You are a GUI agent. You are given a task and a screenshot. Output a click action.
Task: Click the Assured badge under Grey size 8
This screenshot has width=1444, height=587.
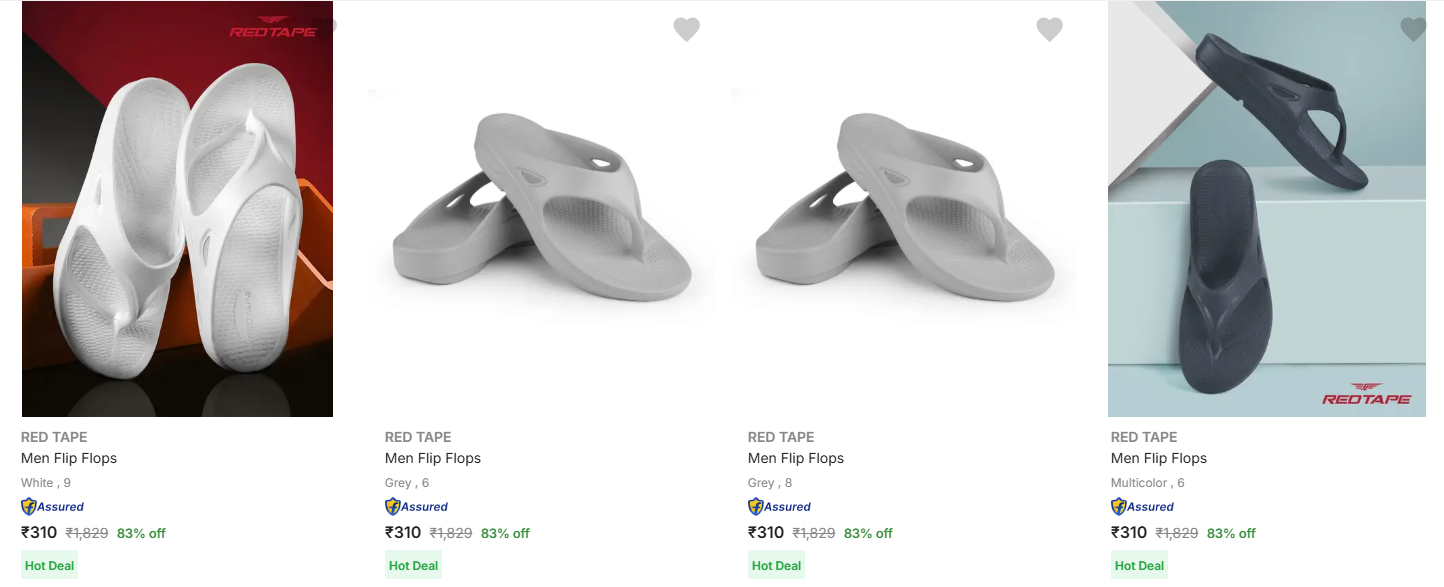(779, 507)
